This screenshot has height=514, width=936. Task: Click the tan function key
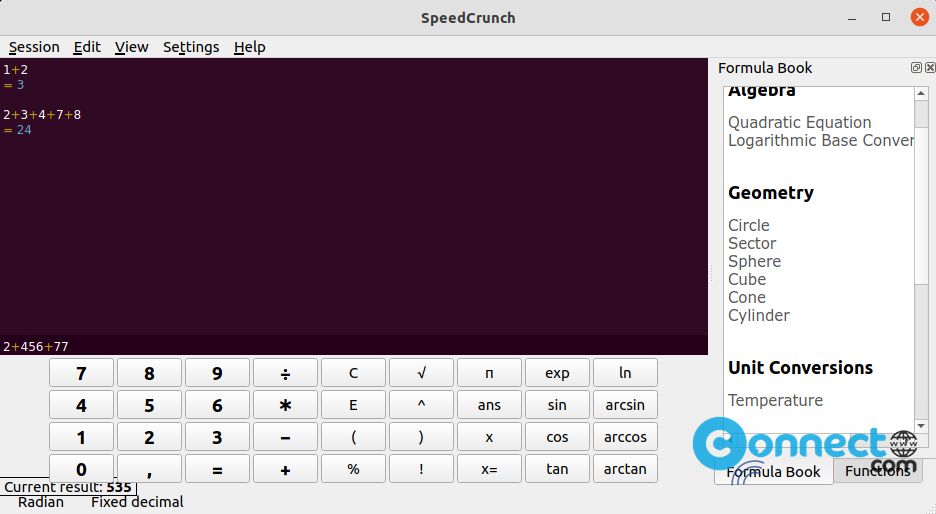(558, 469)
